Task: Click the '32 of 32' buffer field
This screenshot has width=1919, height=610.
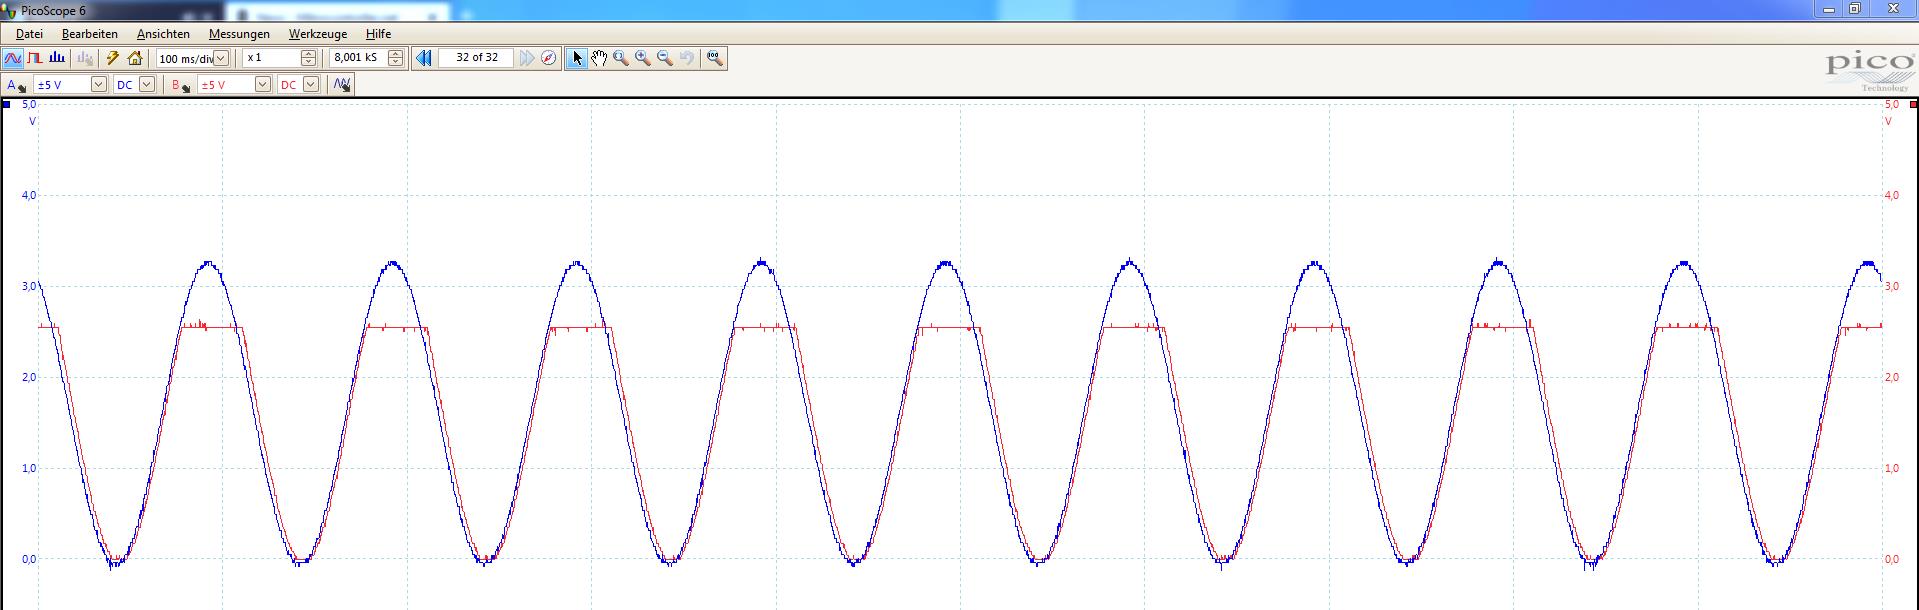Action: point(476,58)
